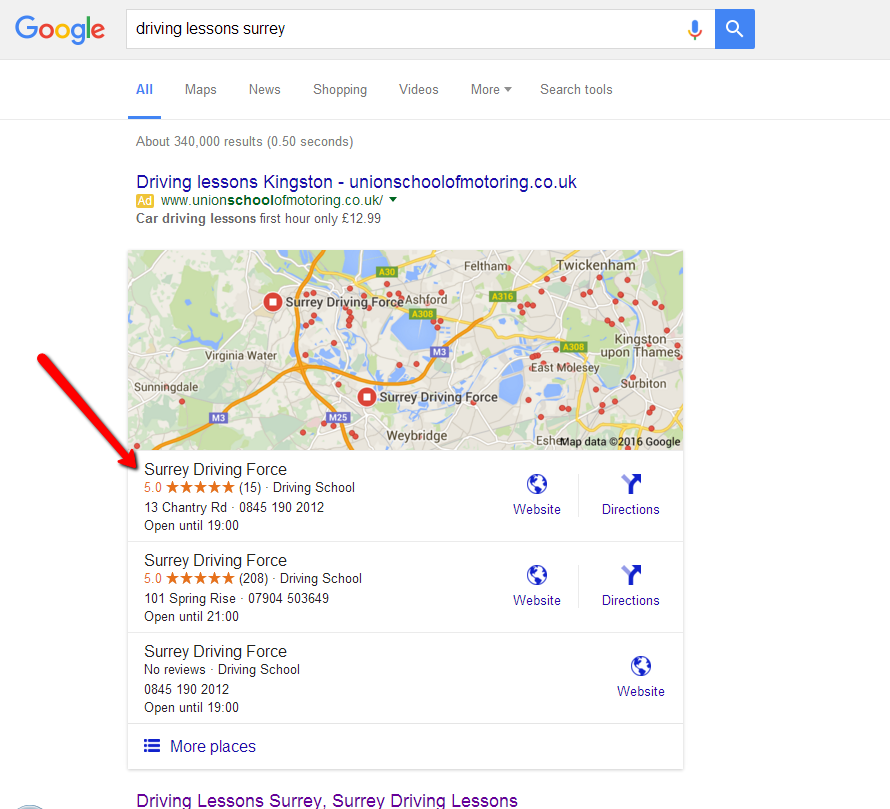This screenshot has width=890, height=809.
Task: Open the More navigation dropdown
Action: tap(489, 89)
